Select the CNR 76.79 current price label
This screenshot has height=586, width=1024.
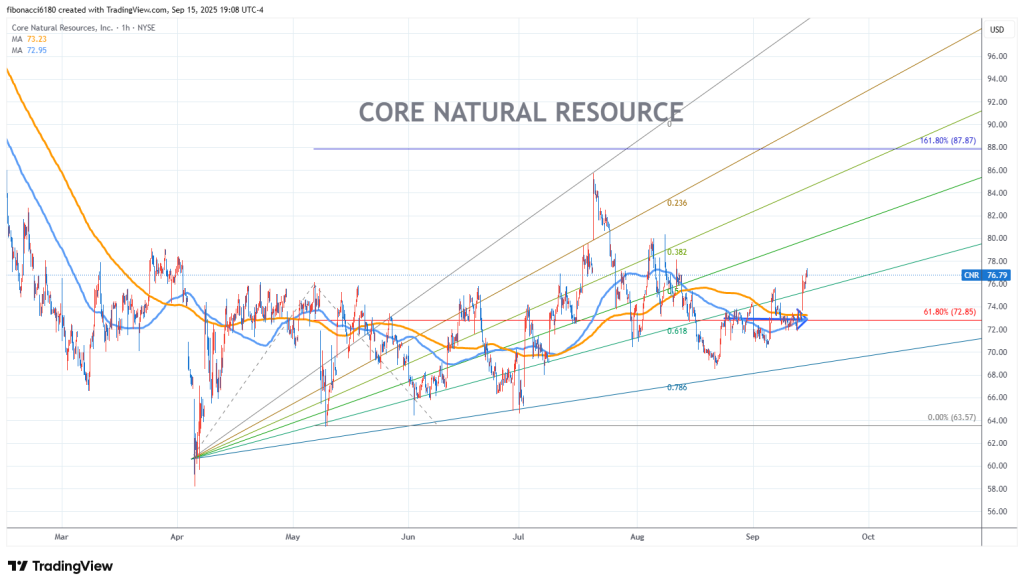click(985, 275)
